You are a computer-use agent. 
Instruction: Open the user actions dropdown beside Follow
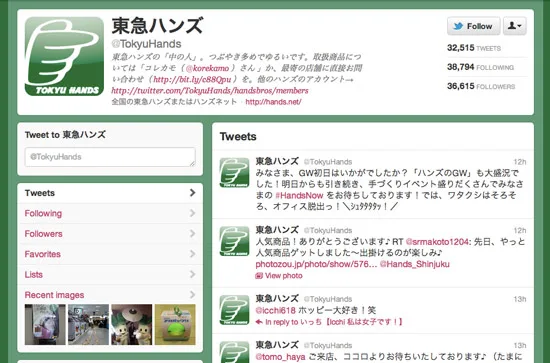point(515,26)
